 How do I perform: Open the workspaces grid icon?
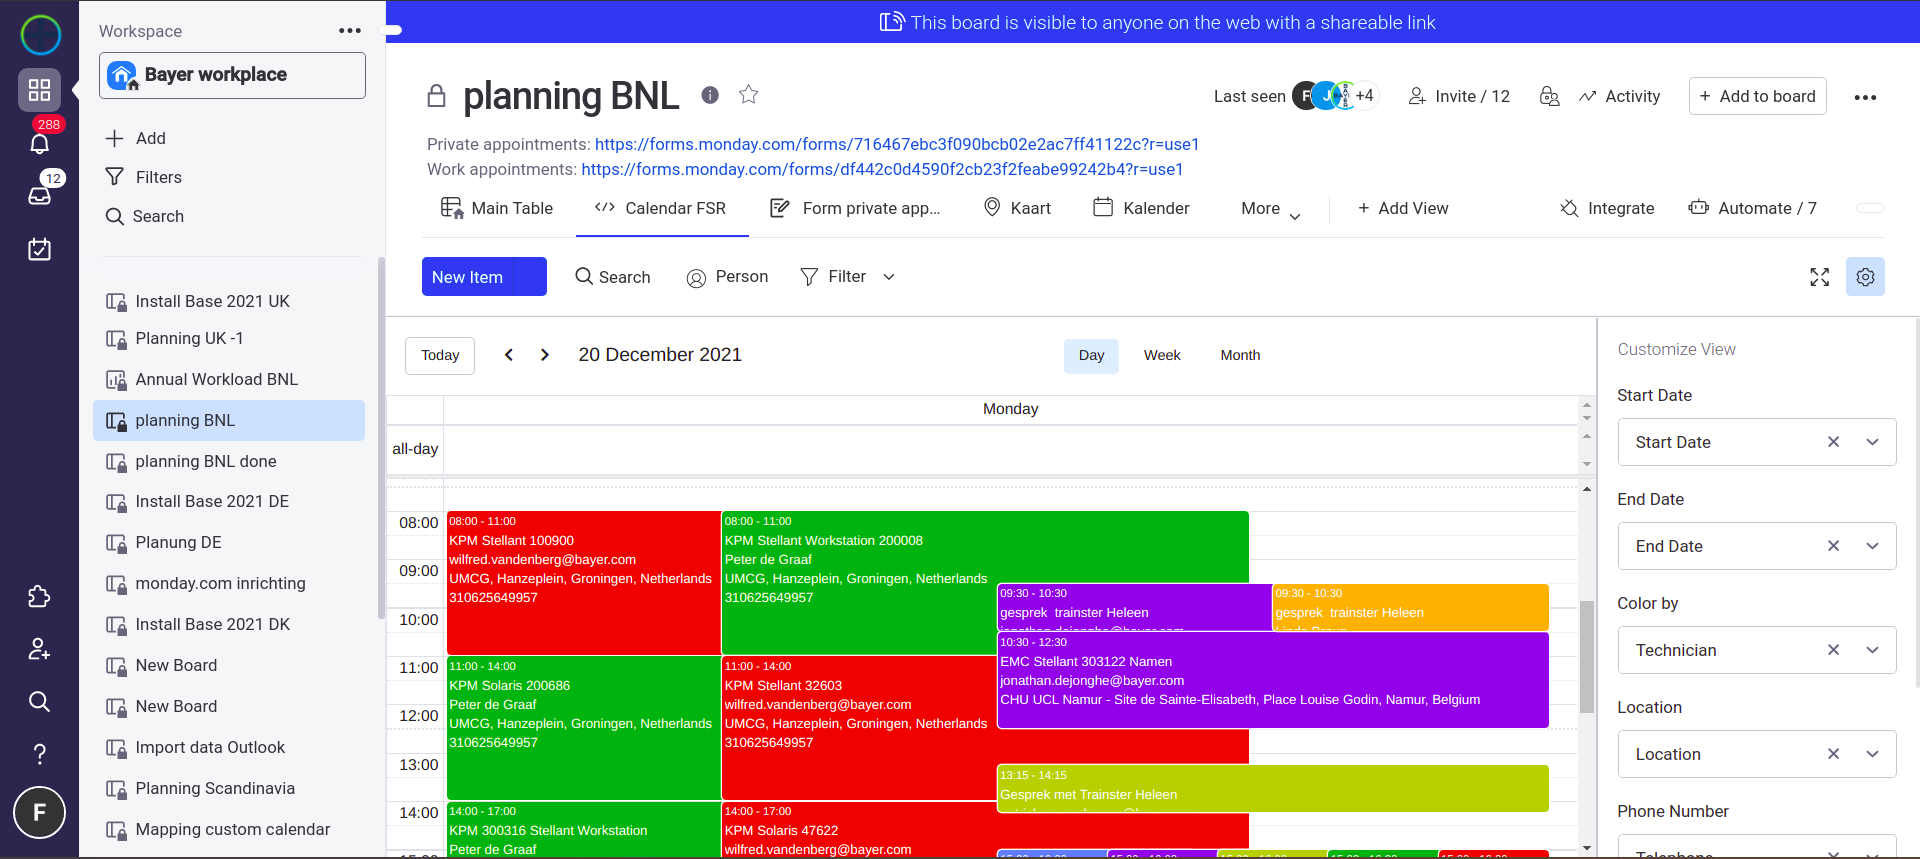coord(39,90)
